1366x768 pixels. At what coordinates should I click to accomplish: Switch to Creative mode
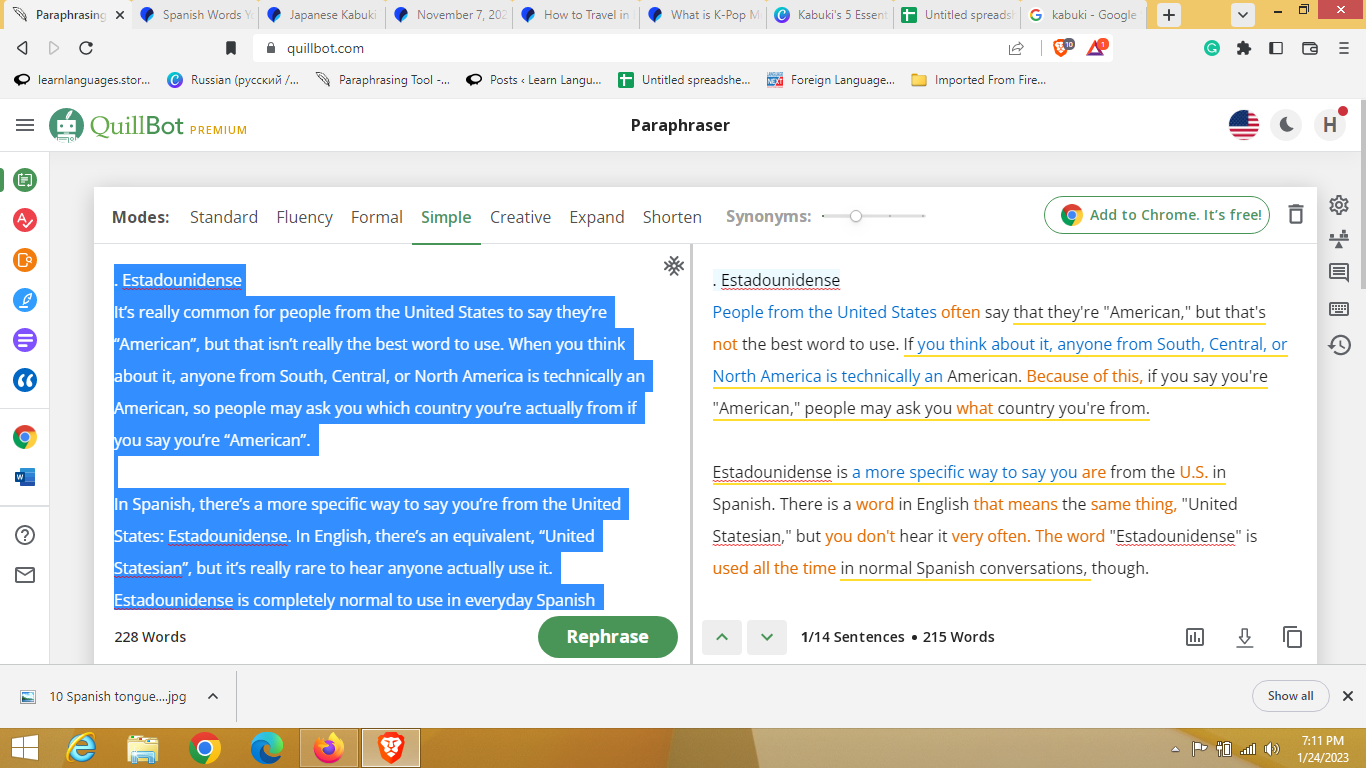[520, 217]
